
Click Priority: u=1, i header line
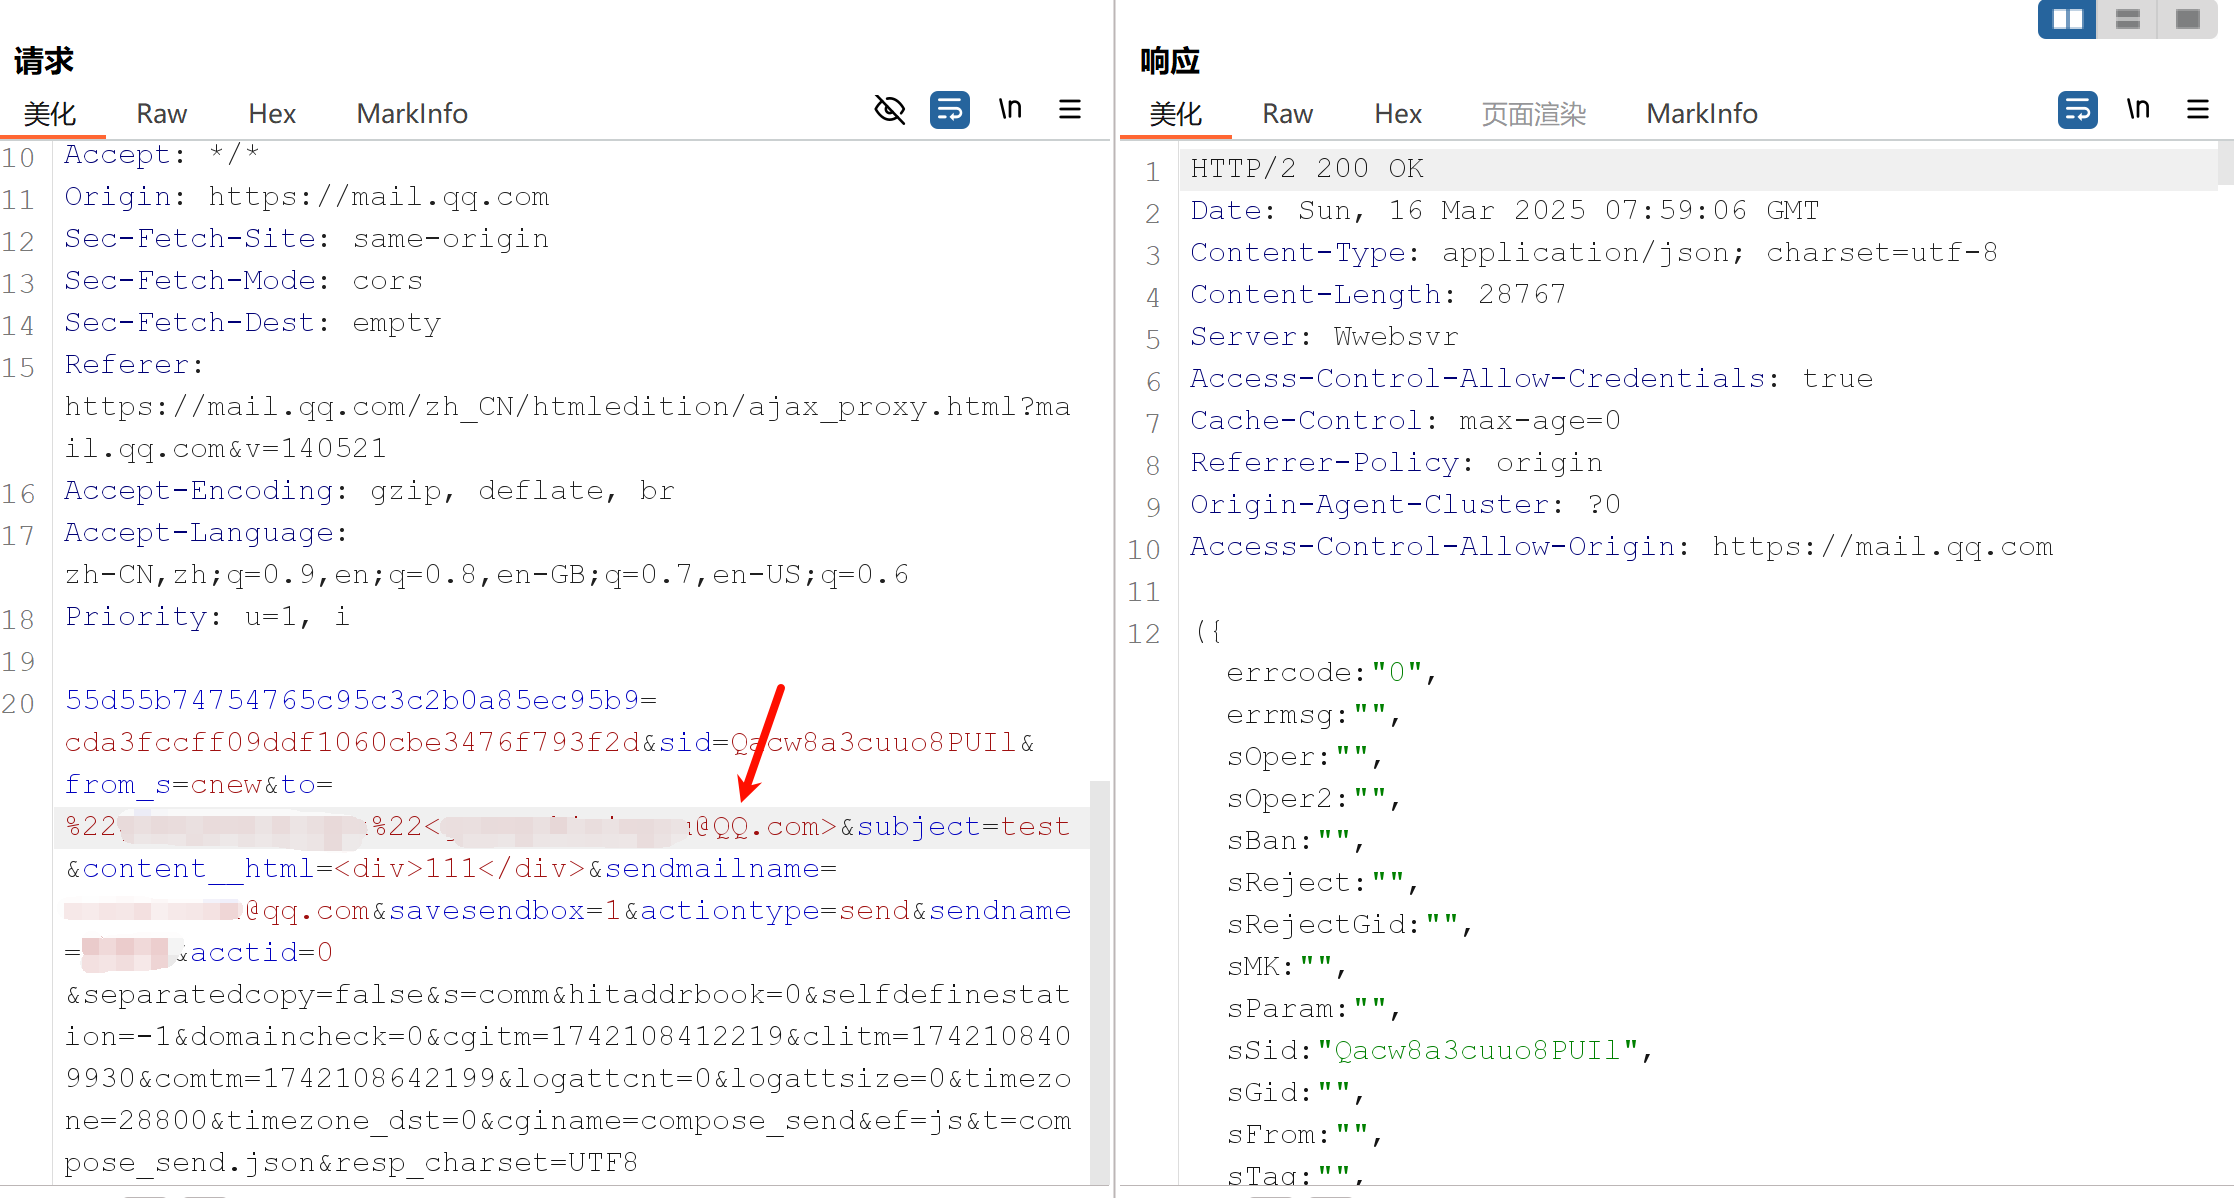[208, 616]
